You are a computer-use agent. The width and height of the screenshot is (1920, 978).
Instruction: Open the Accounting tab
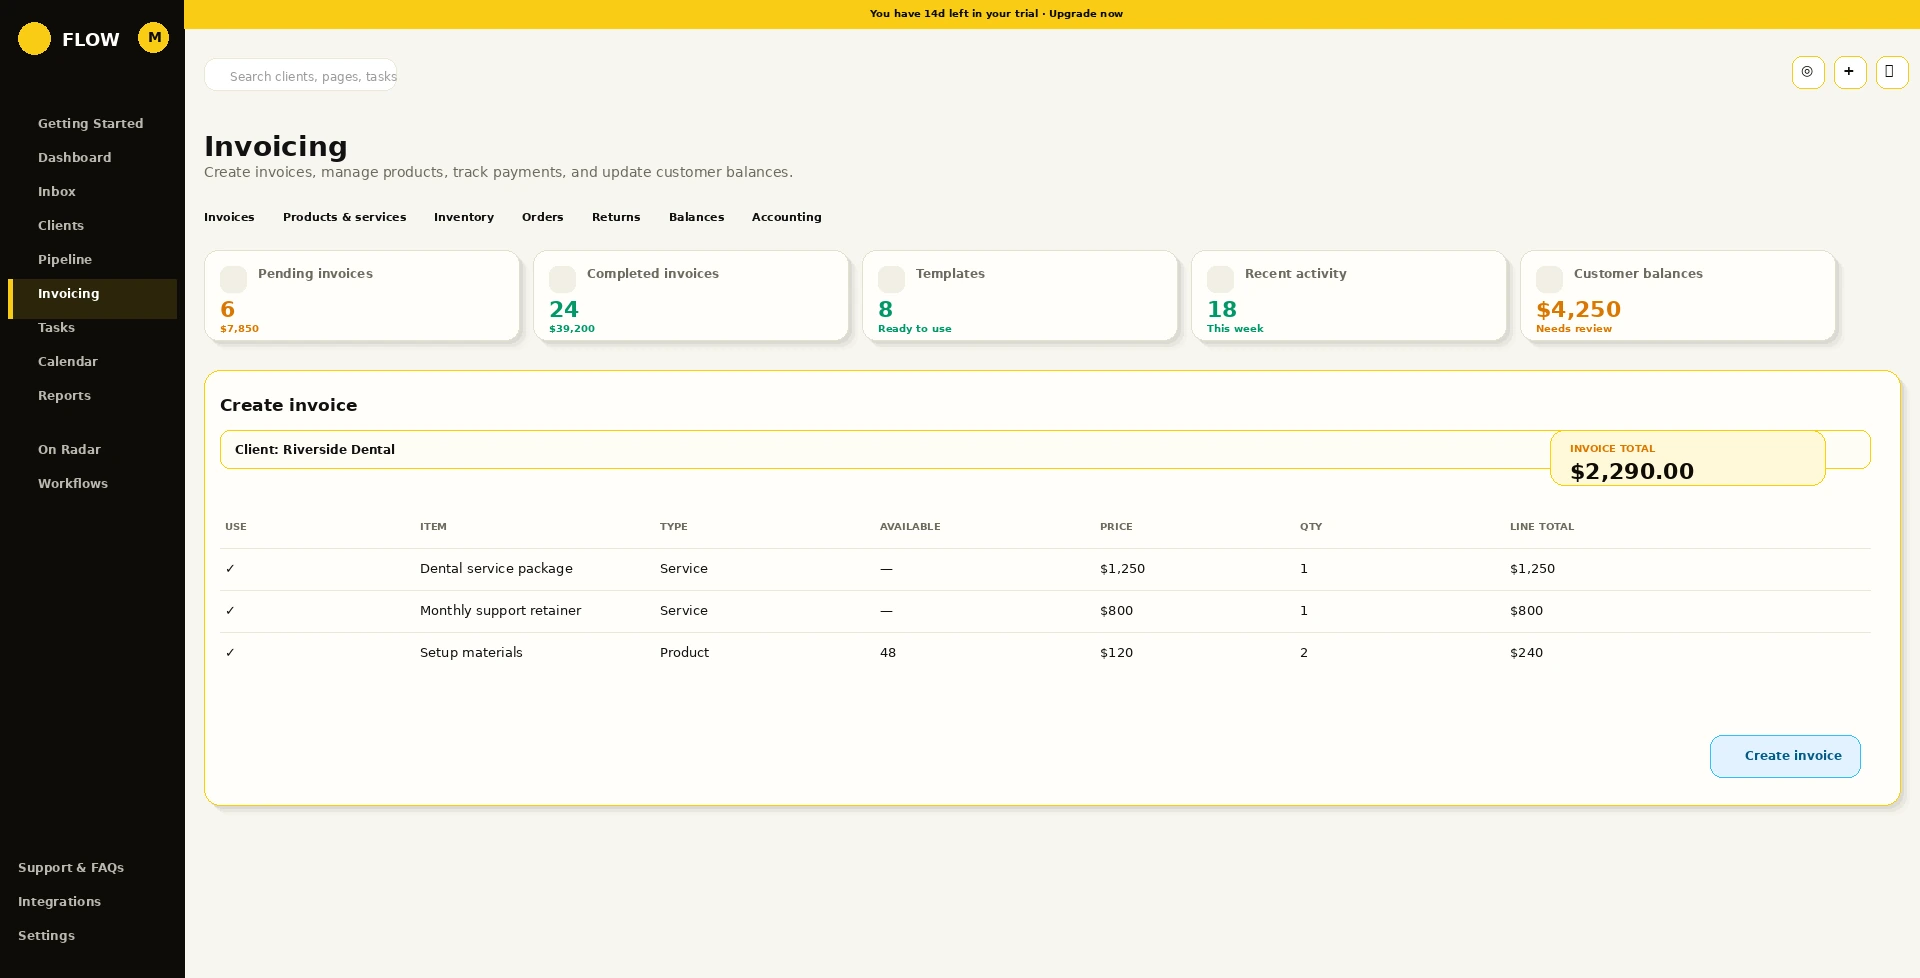point(787,217)
